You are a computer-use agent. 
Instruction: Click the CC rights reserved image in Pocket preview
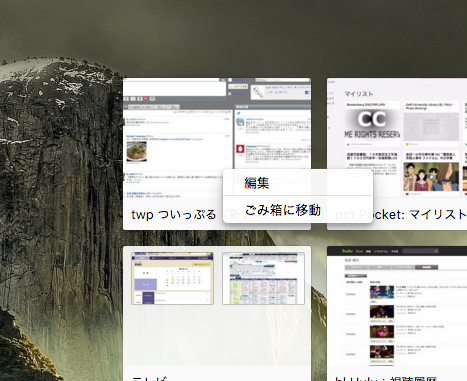(372, 124)
